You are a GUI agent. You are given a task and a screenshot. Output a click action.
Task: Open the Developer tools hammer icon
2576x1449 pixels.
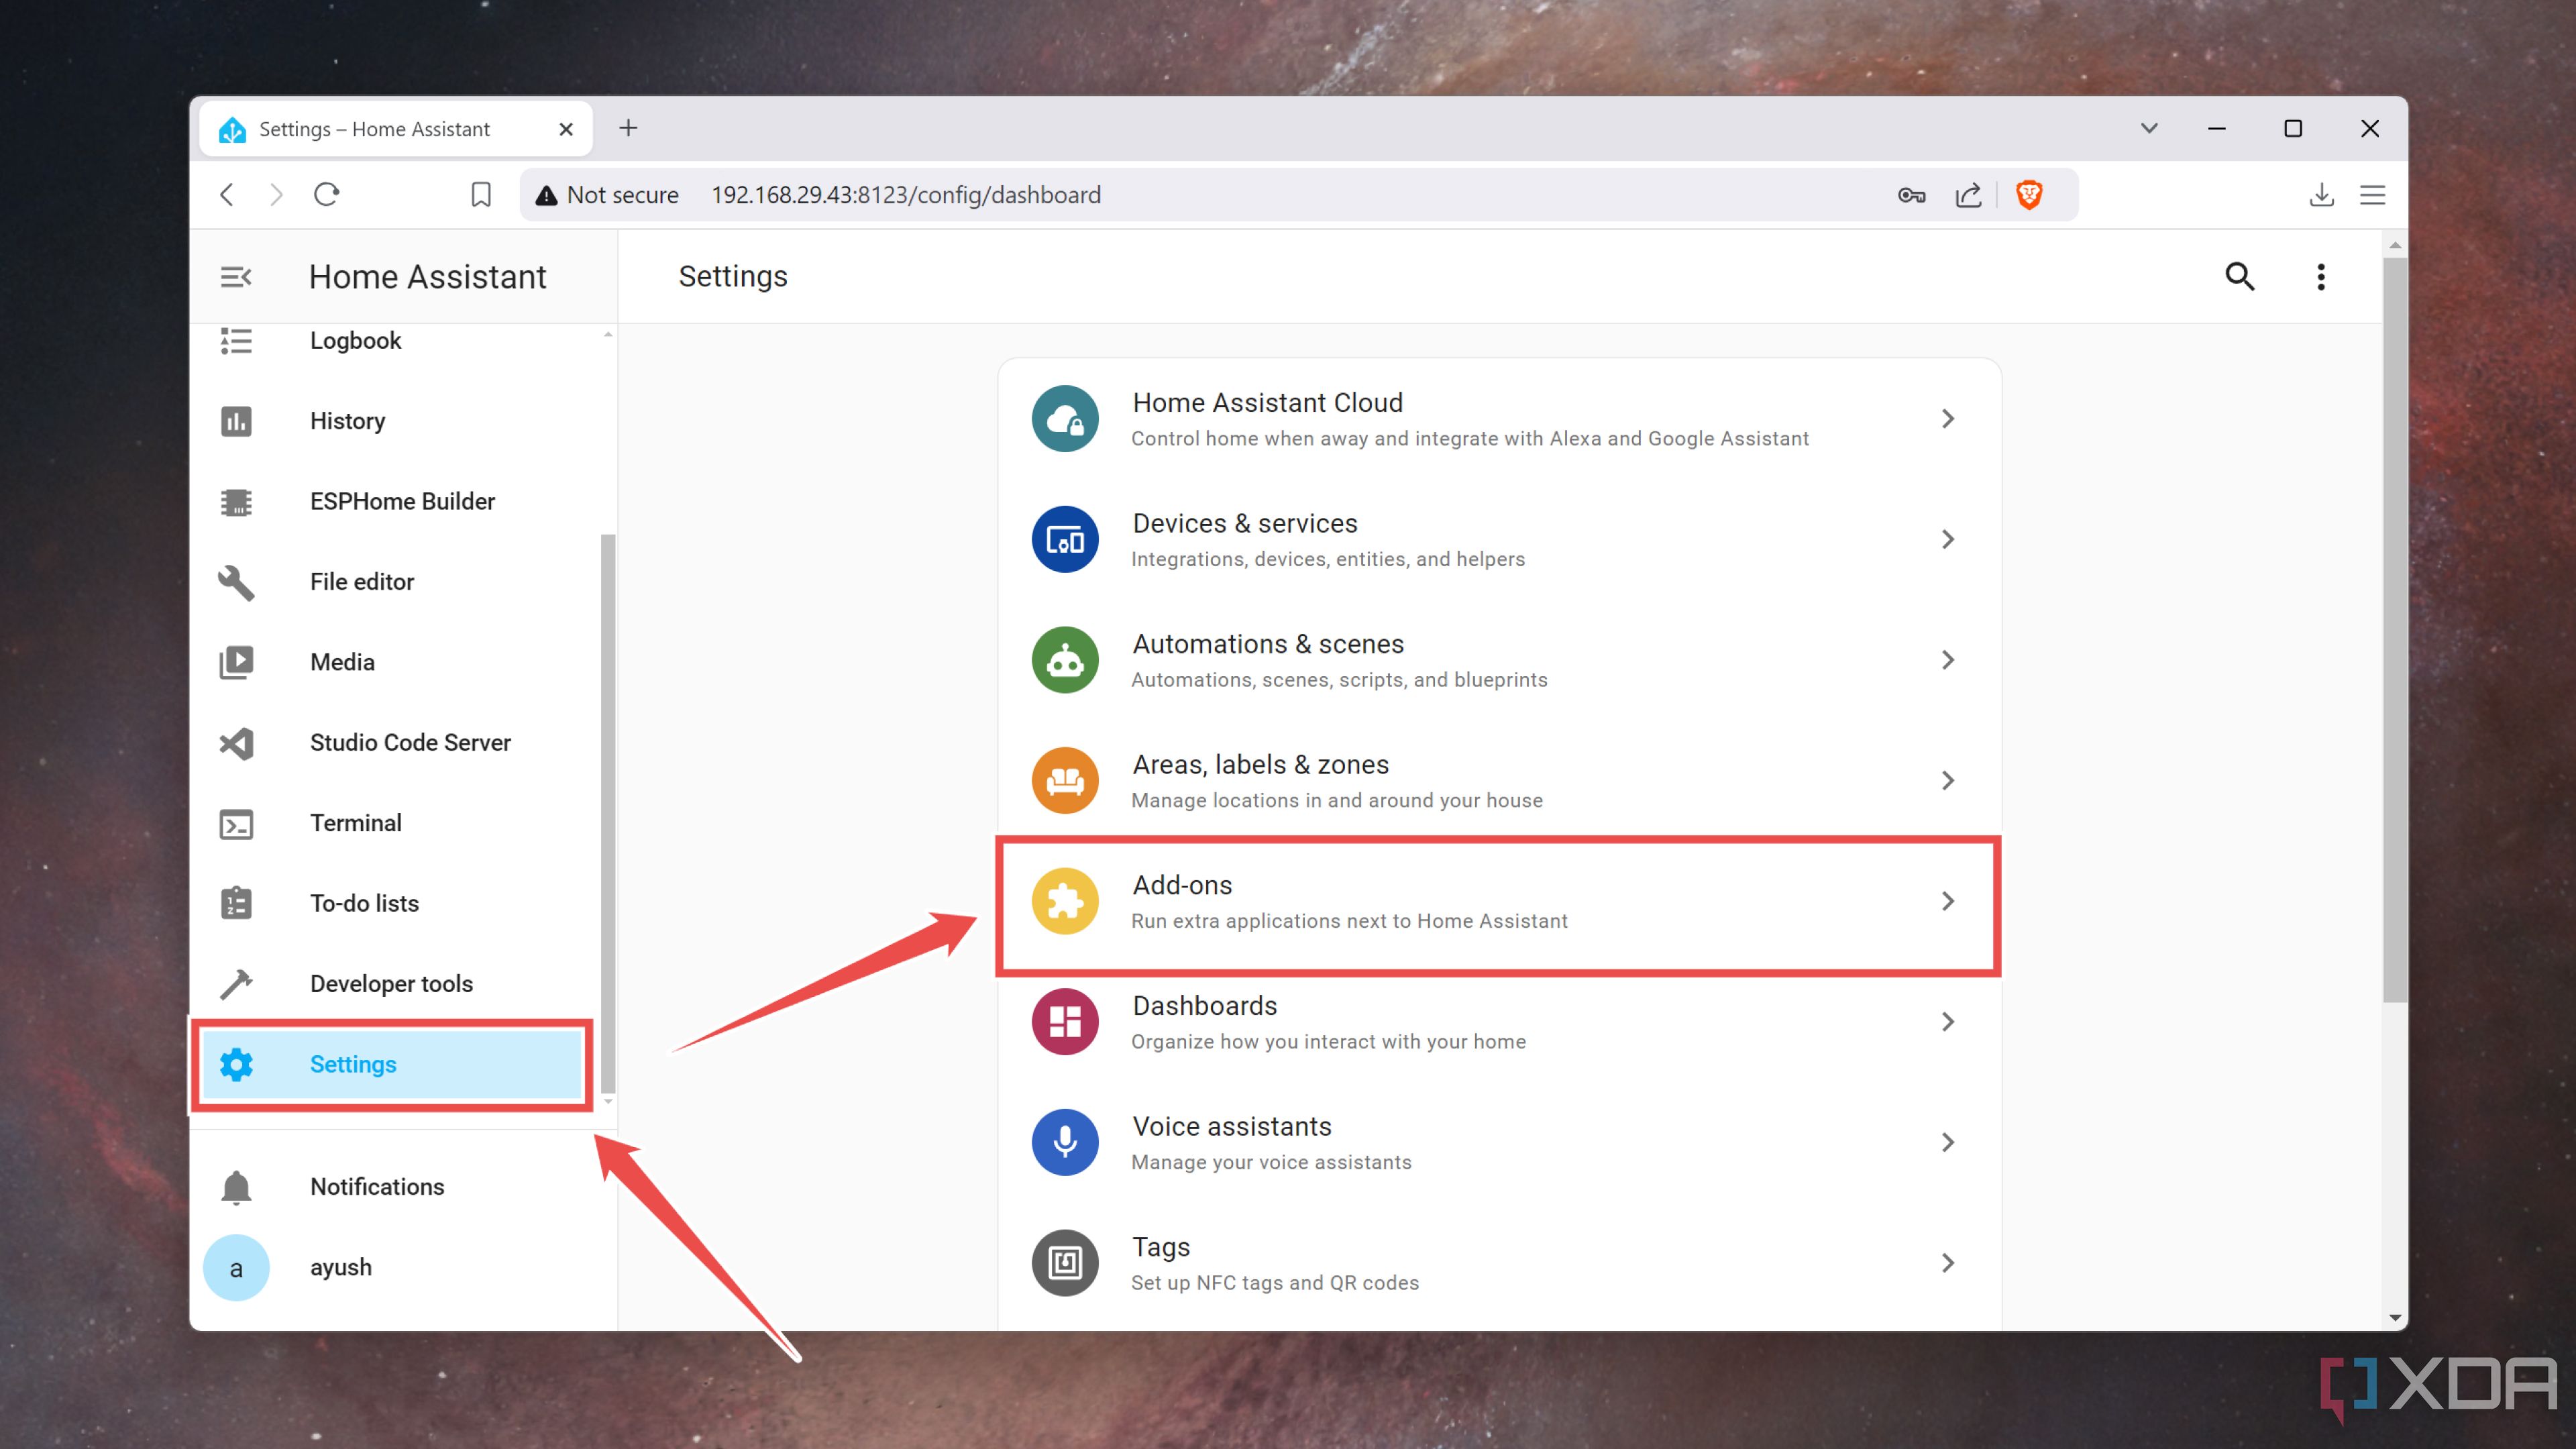tap(236, 984)
